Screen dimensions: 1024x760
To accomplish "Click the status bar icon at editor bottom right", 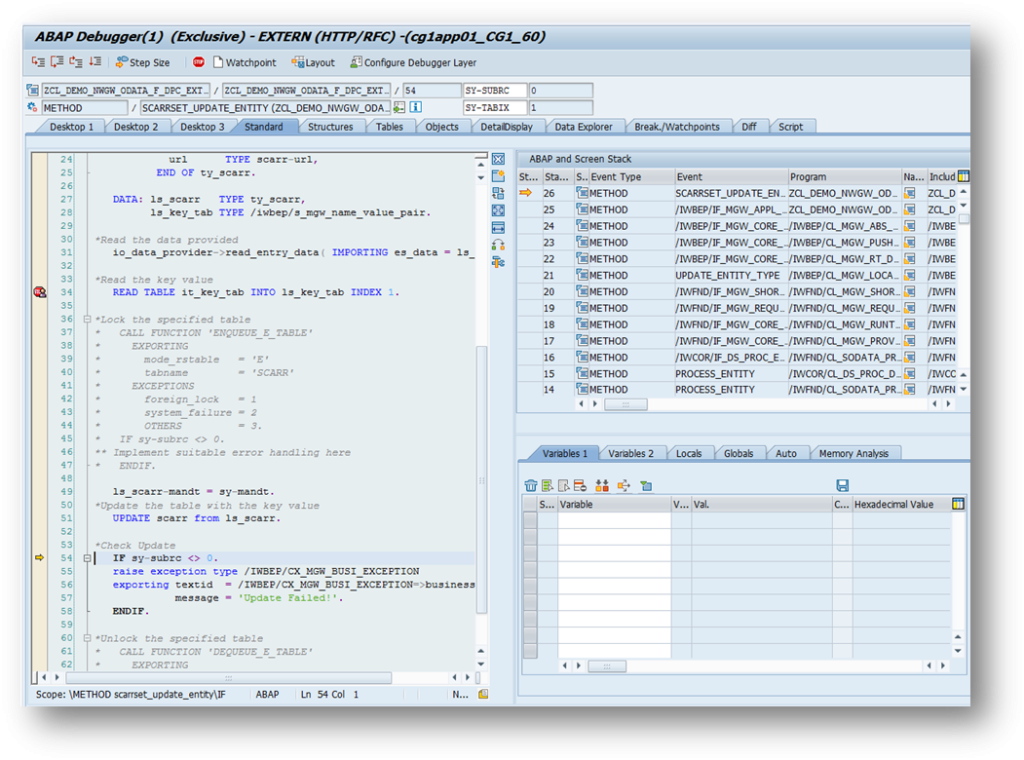I will 483,694.
